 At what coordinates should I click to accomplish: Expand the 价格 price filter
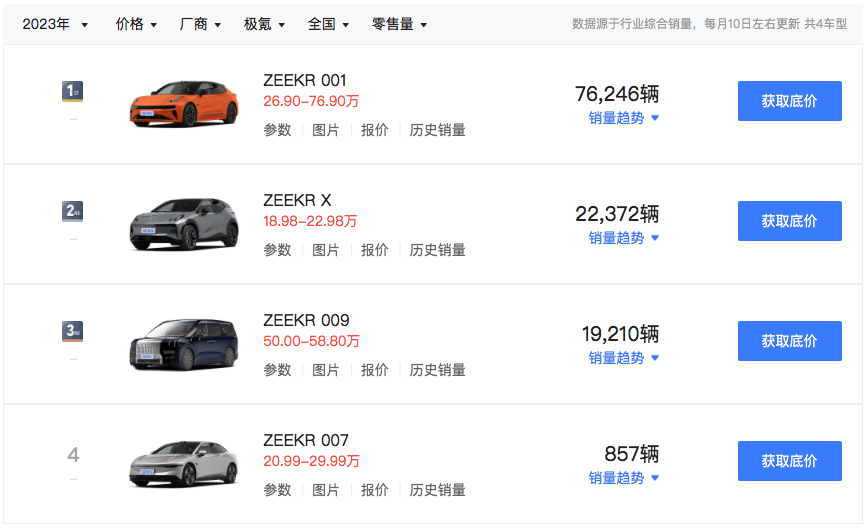click(x=136, y=24)
